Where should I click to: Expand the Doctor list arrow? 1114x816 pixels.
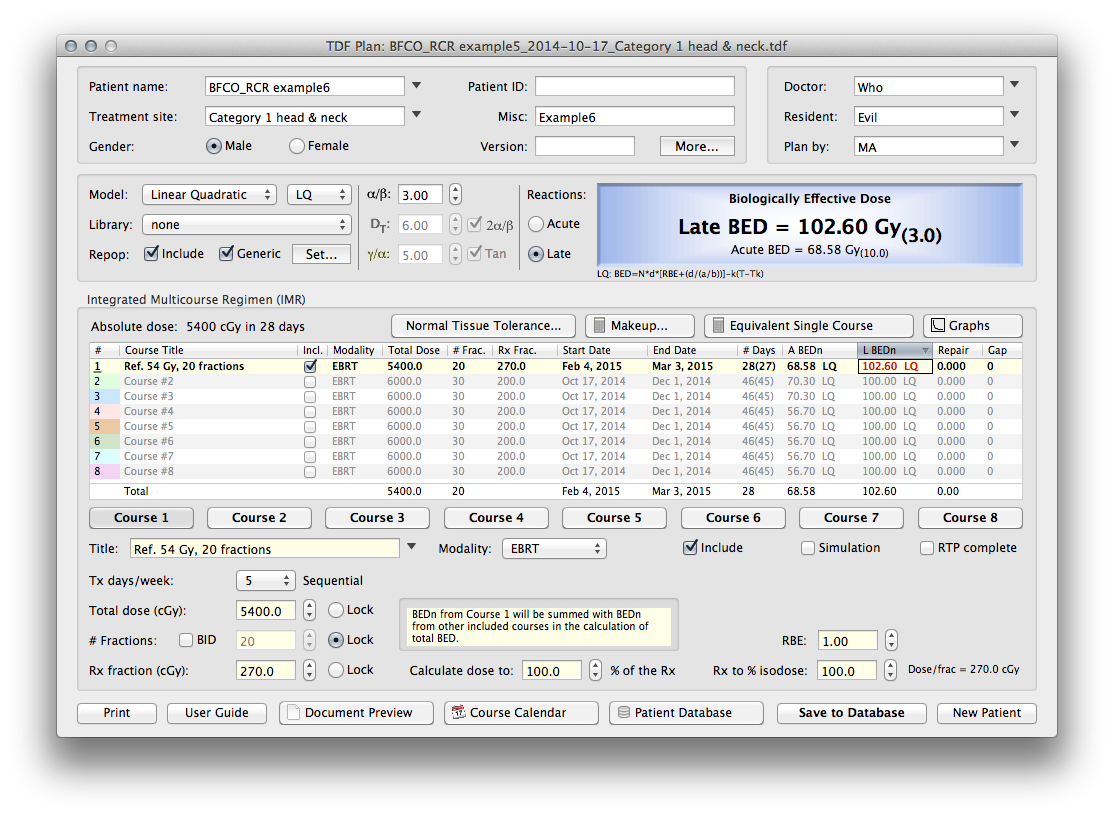(x=1014, y=86)
